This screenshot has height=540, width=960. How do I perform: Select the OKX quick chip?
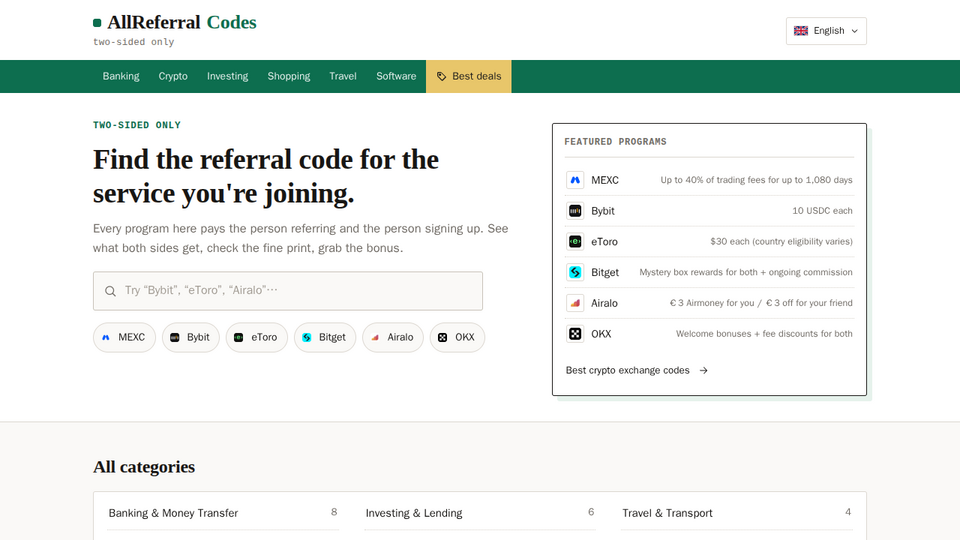click(x=457, y=337)
